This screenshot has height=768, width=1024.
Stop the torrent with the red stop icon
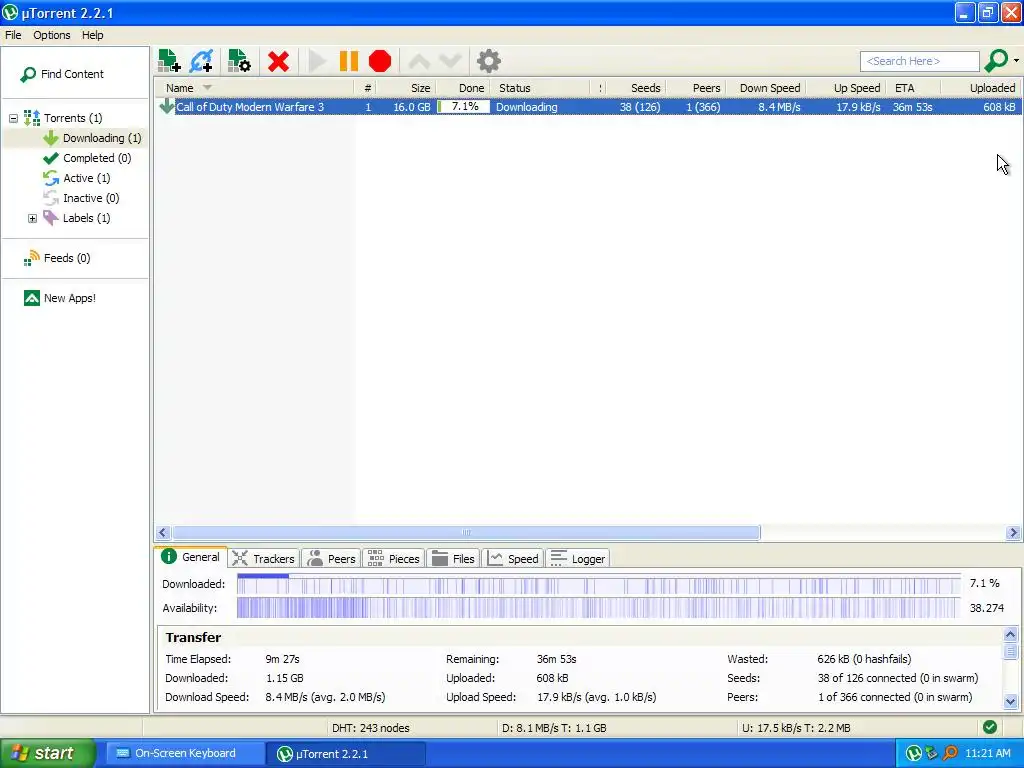pyautogui.click(x=380, y=61)
